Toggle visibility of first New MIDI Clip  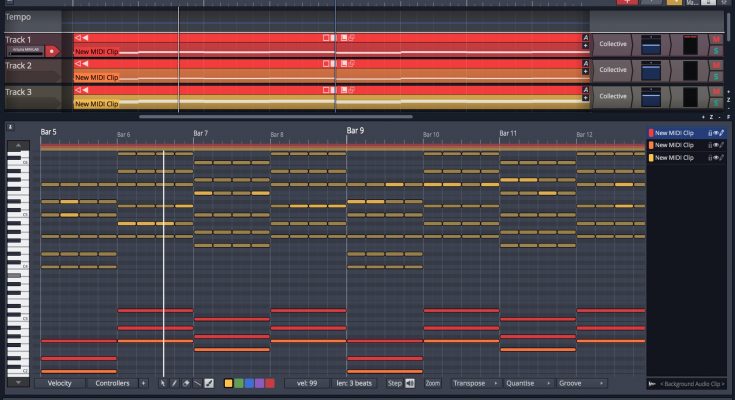point(716,132)
